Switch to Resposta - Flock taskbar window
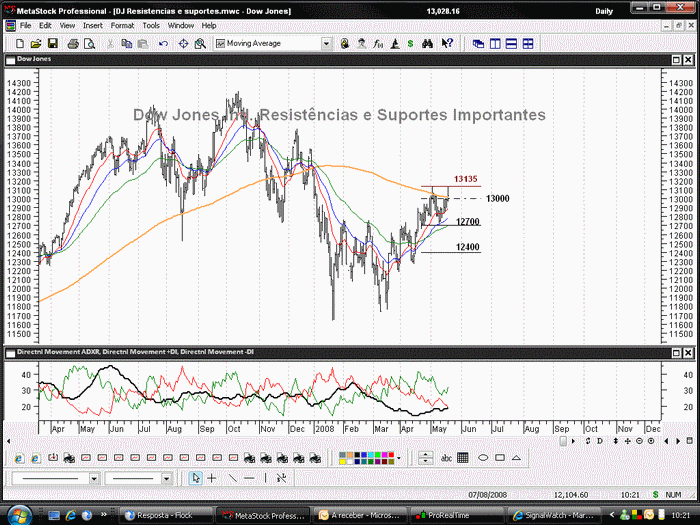Viewport: 700px width, 525px height. [x=165, y=515]
